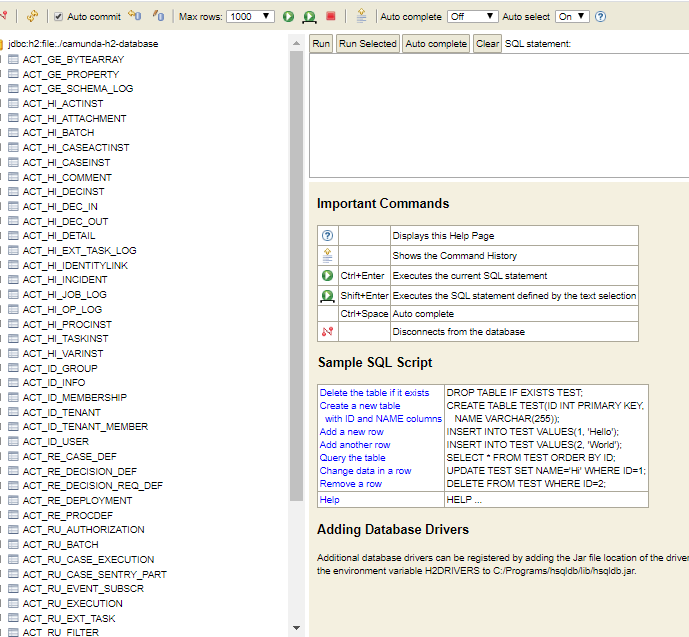The image size is (689, 637).
Task: Click the ACT_HI_CASEINST table icon
Action: tap(14, 162)
